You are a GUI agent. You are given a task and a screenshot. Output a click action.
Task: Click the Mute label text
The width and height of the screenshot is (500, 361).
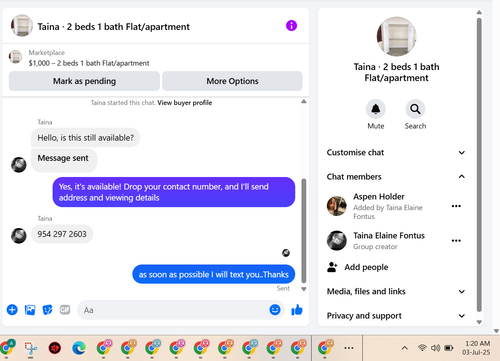click(376, 126)
